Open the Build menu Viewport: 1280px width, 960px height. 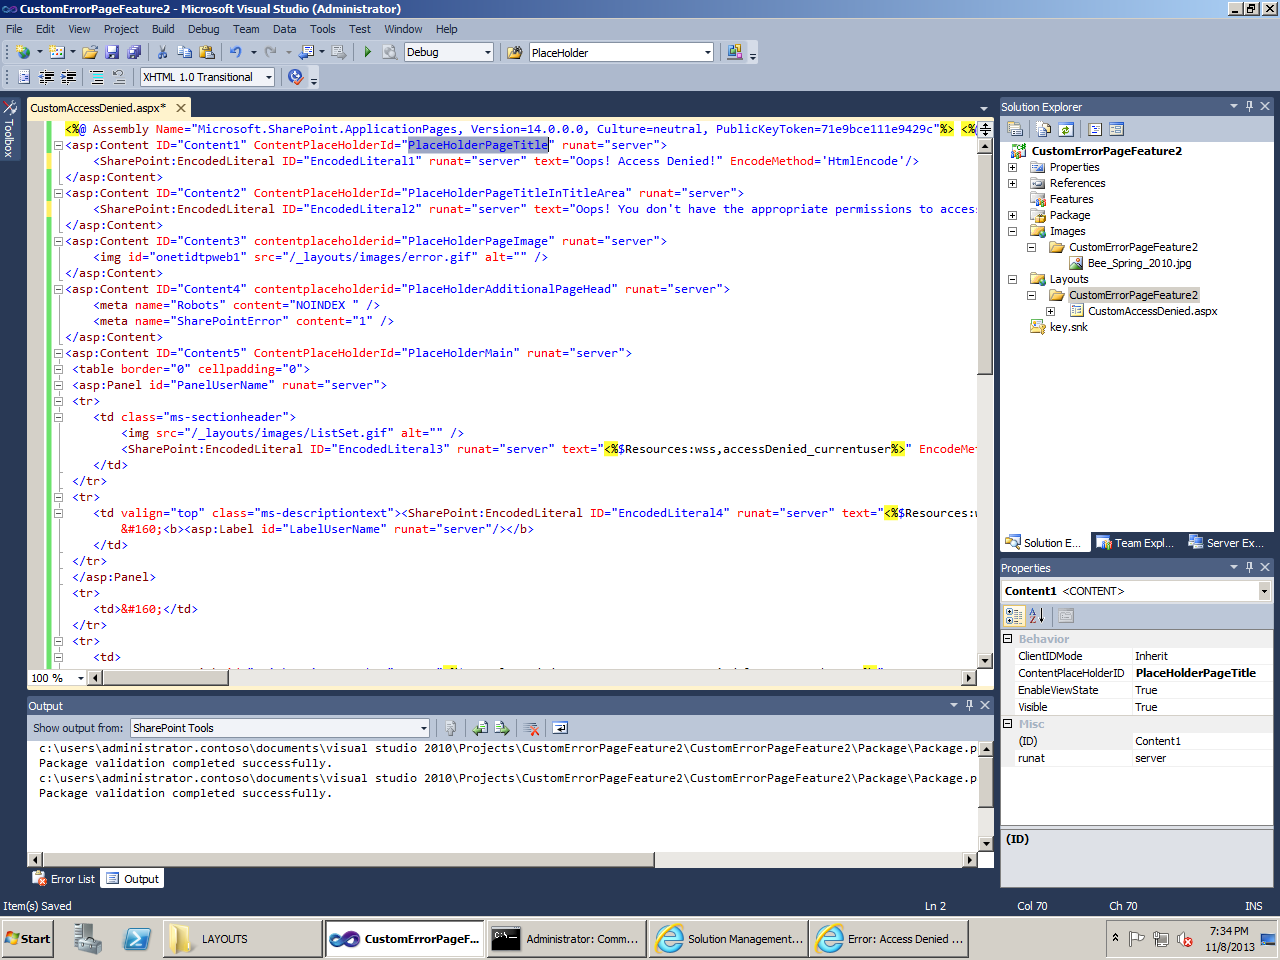tap(163, 29)
